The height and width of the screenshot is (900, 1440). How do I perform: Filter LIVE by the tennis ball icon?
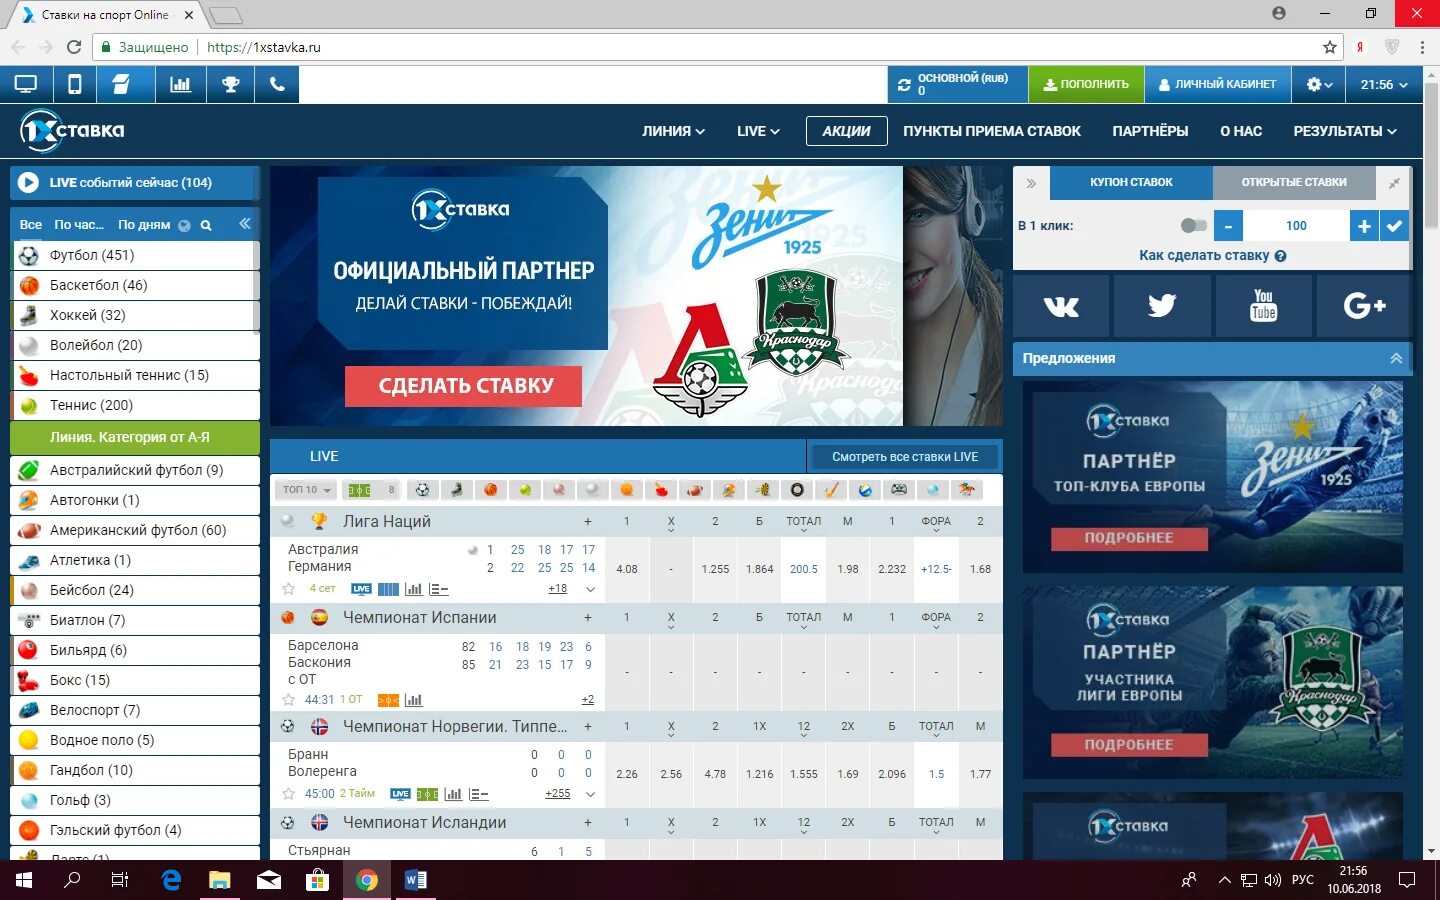tap(525, 490)
